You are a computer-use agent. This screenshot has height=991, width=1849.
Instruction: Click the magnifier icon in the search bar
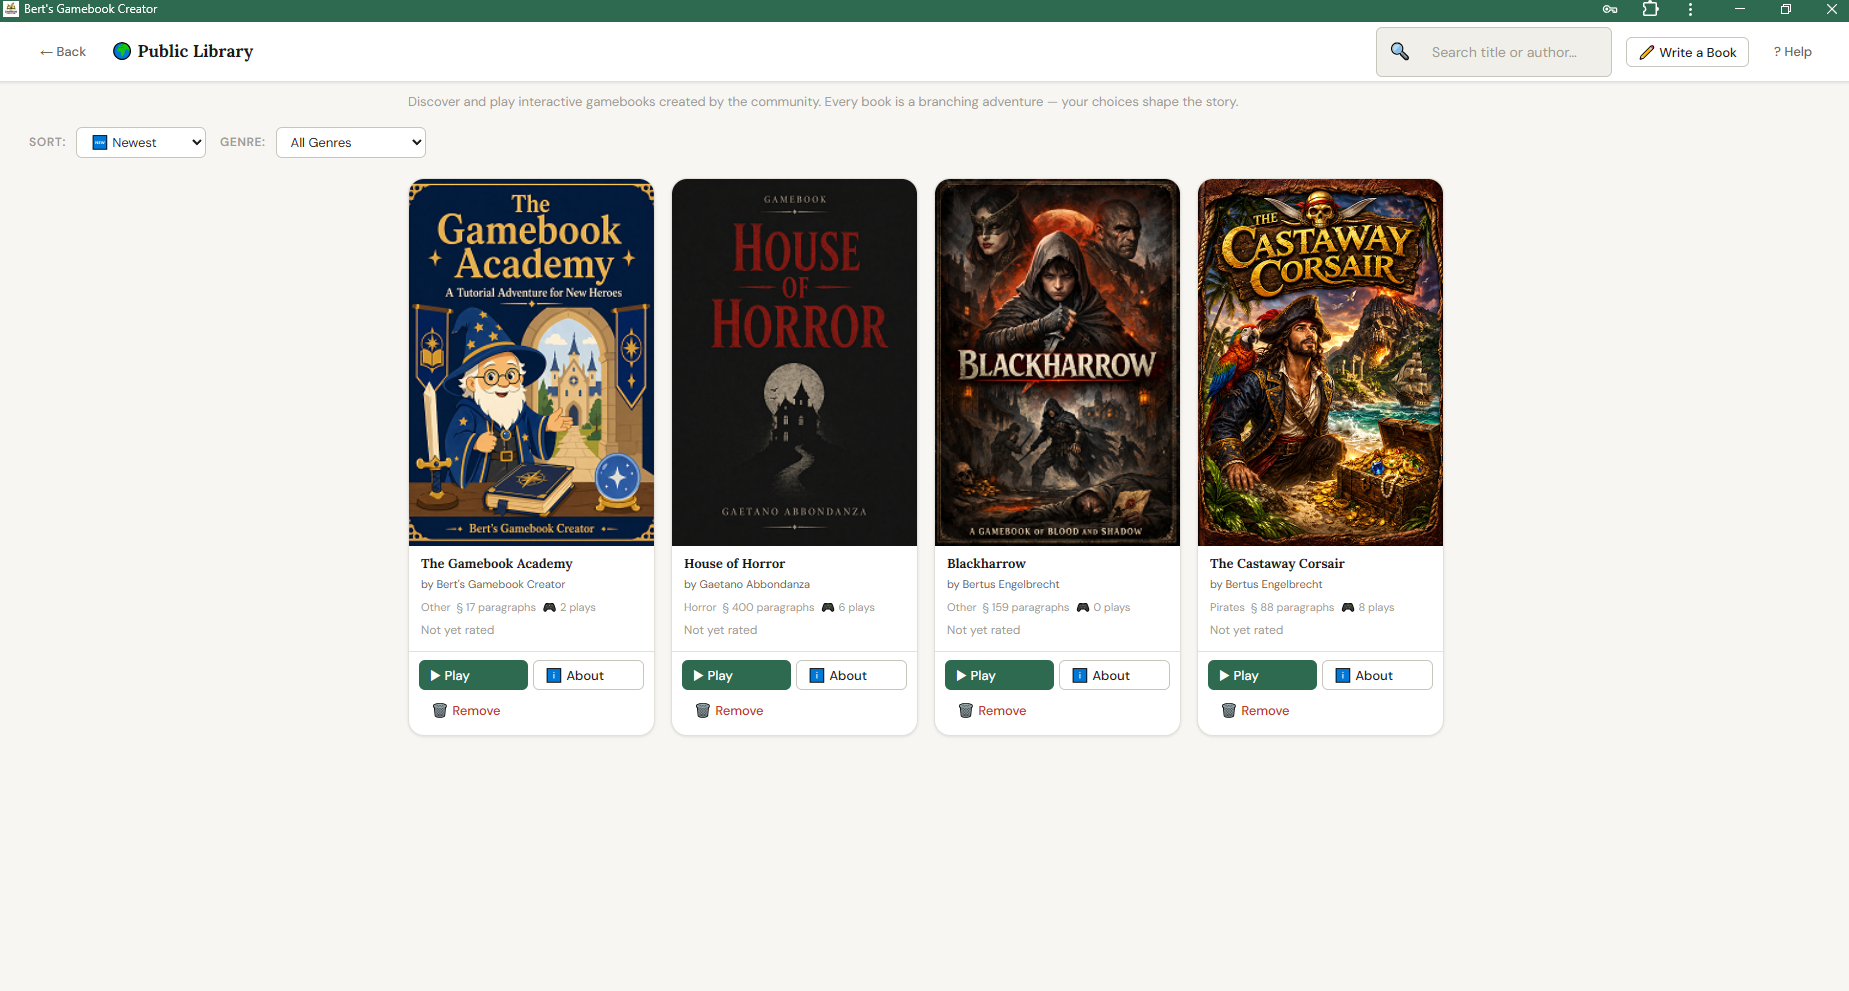tap(1399, 51)
